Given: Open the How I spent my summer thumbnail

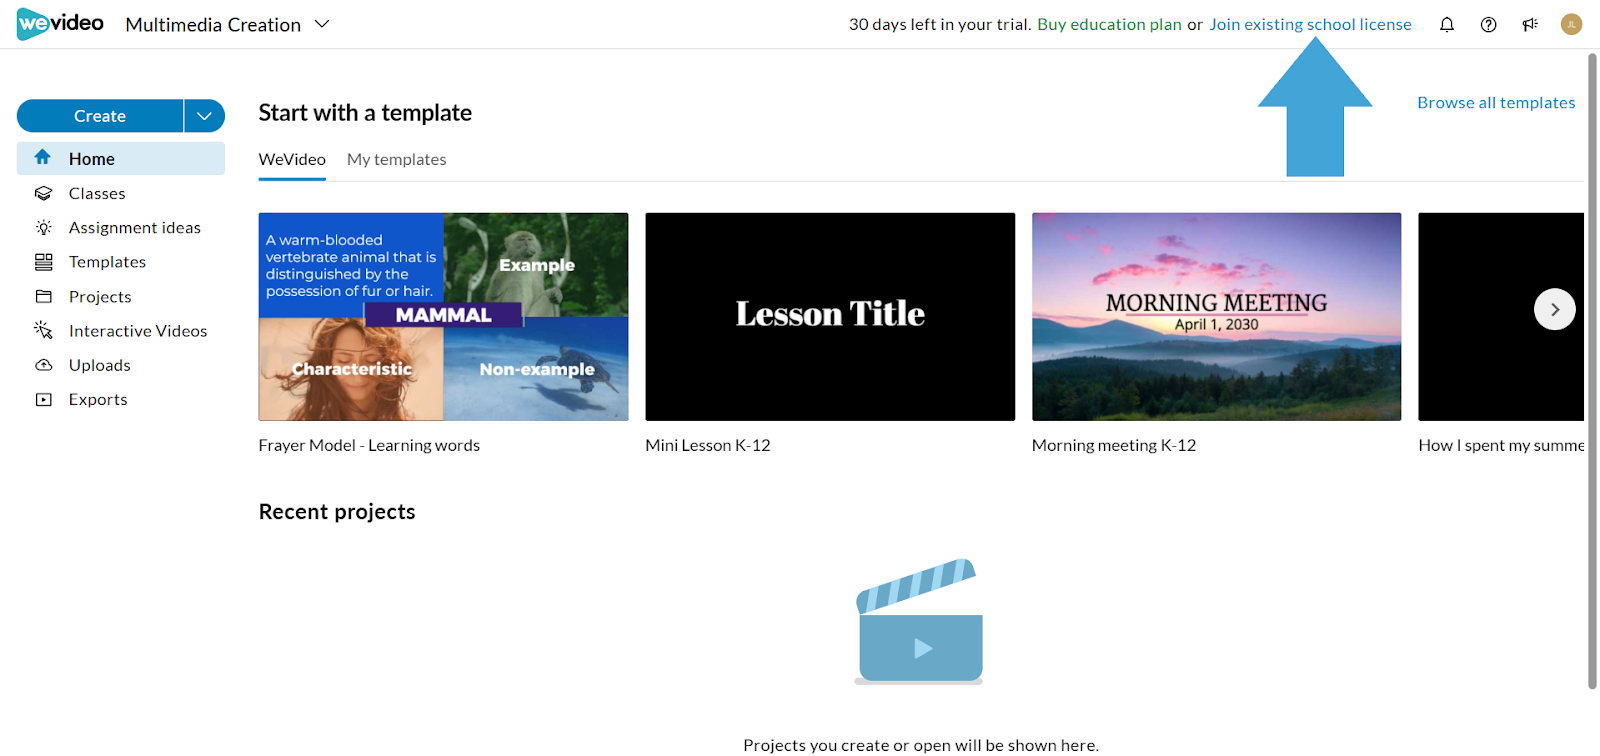Looking at the screenshot, I should click(x=1501, y=316).
